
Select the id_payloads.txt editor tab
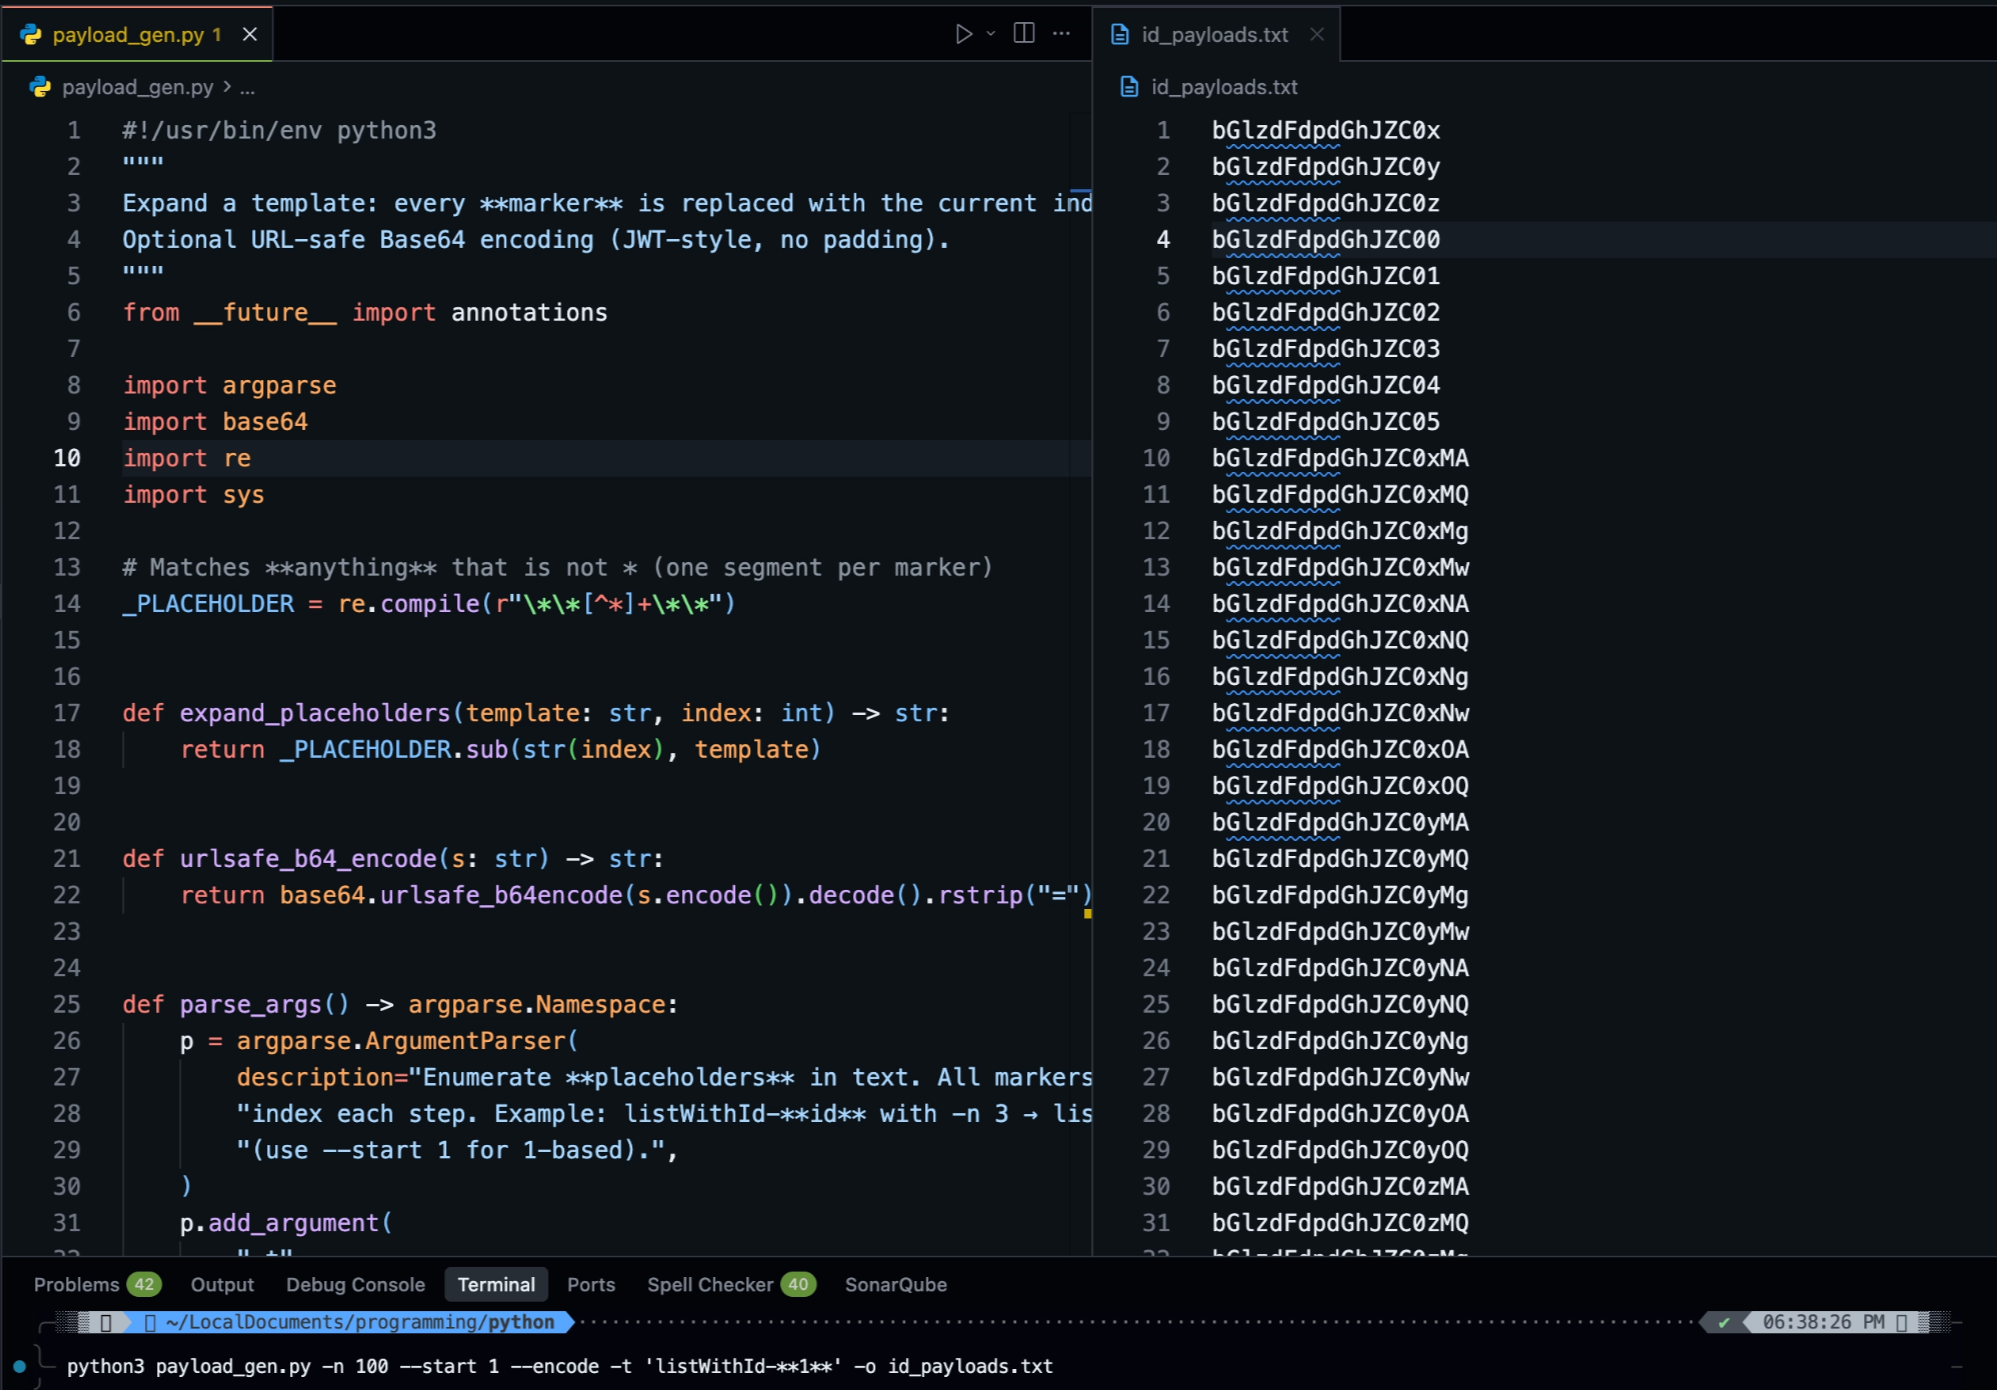coord(1216,34)
